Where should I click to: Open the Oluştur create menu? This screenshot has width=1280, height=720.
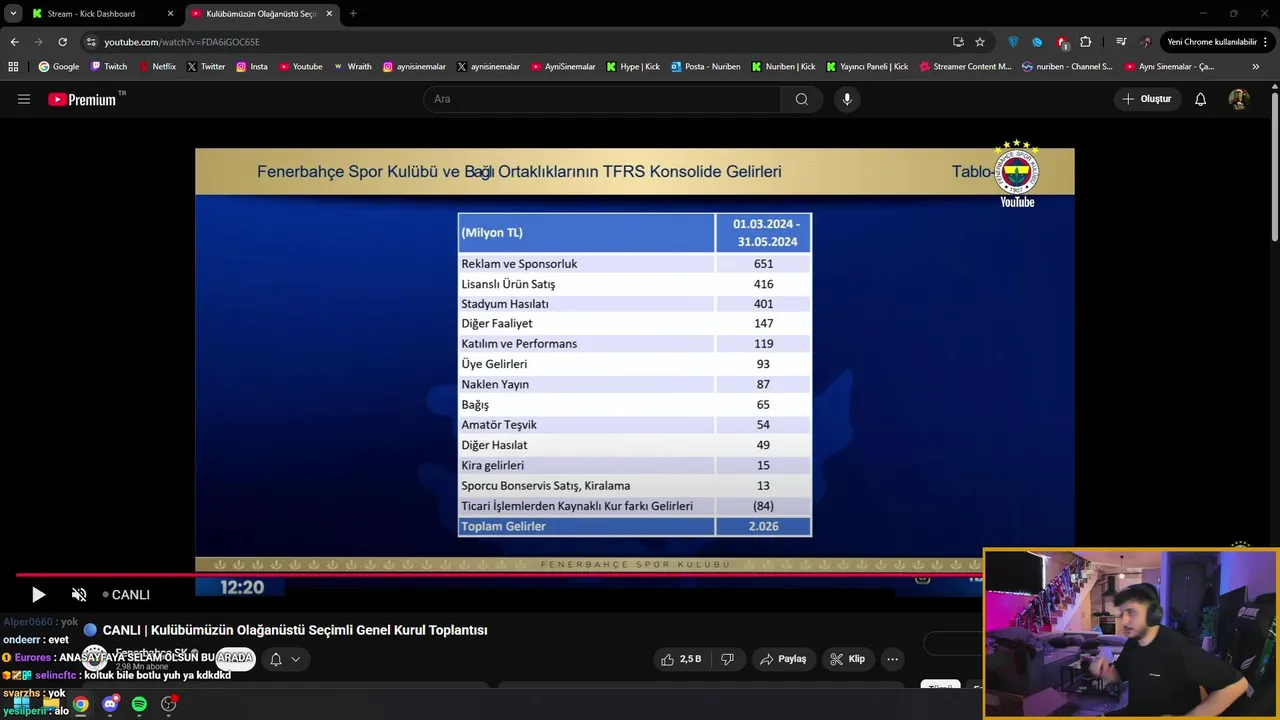pyautogui.click(x=1146, y=99)
